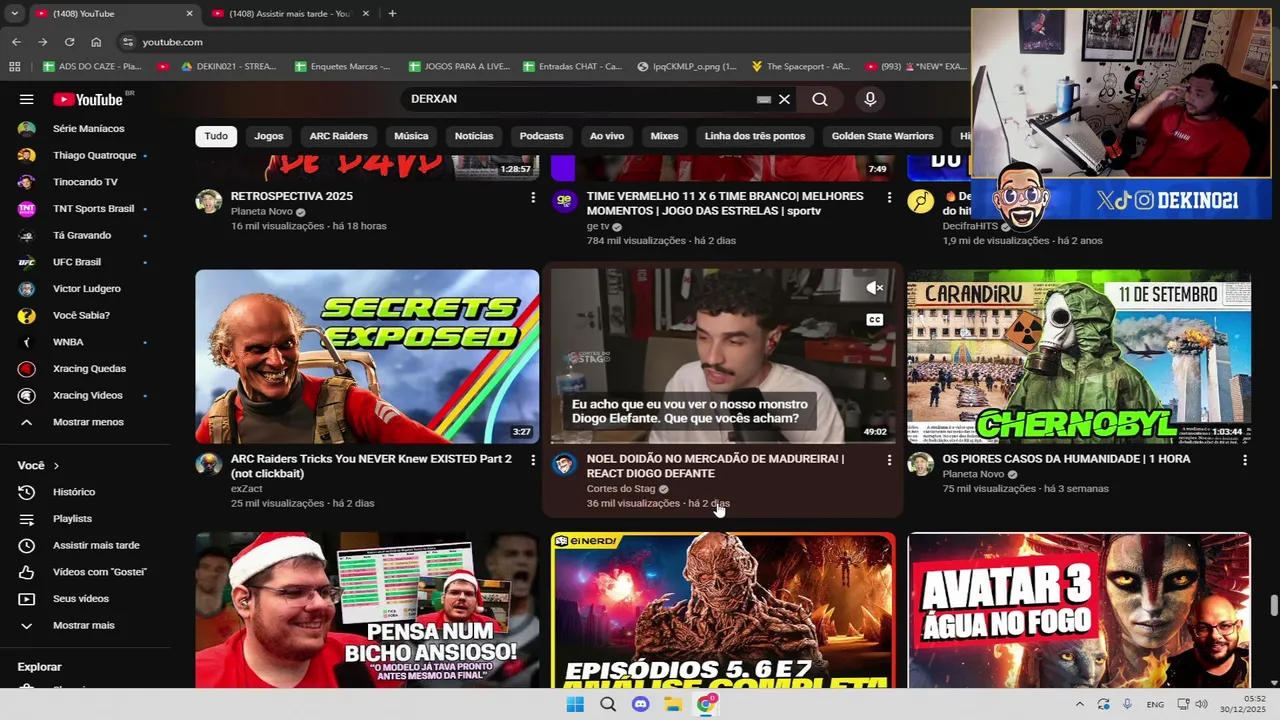Open NOEL DOIDÃO NO MERCADÃO video title
Viewport: 1280px width, 720px height.
(715, 466)
